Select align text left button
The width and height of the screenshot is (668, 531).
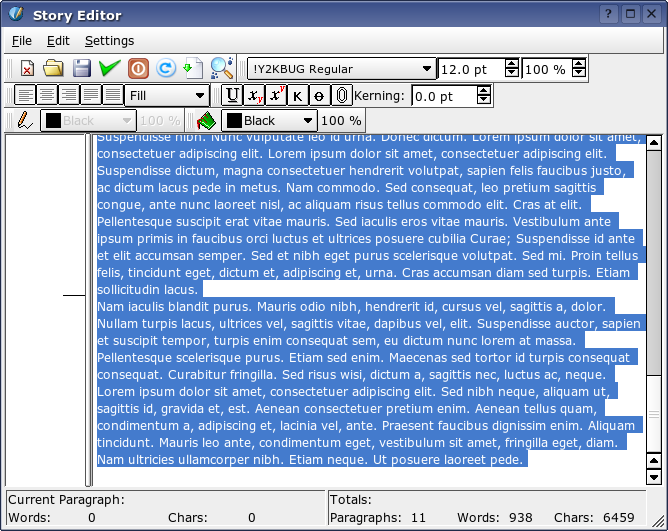click(x=25, y=95)
